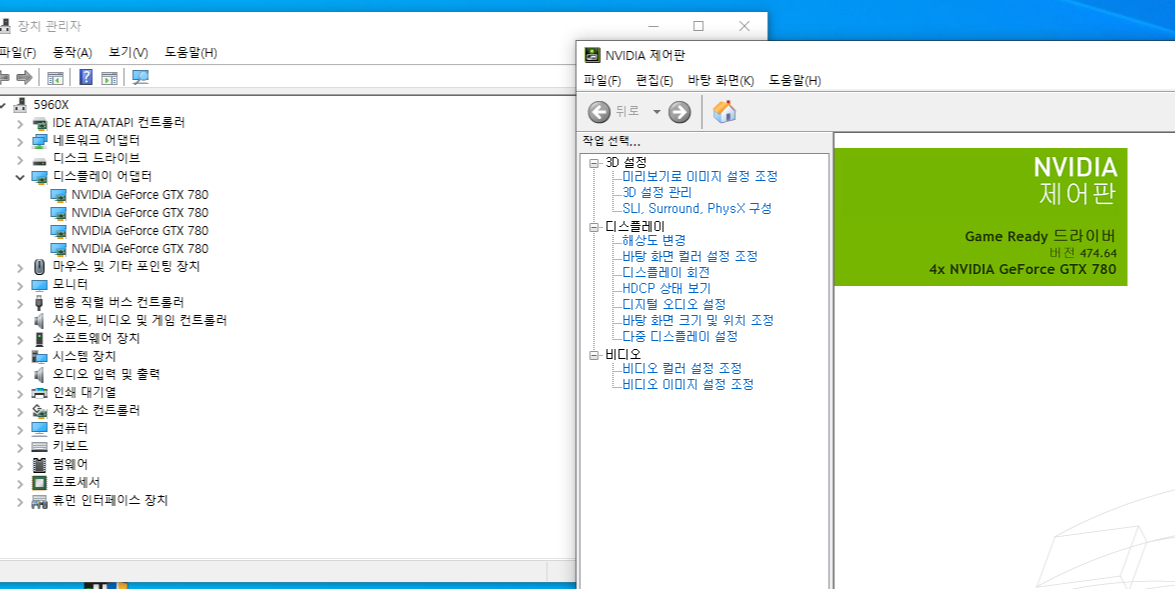This screenshot has height=589, width=1175.
Task: Collapse 디스플레이 tree in NVIDIA panel
Action: (594, 226)
